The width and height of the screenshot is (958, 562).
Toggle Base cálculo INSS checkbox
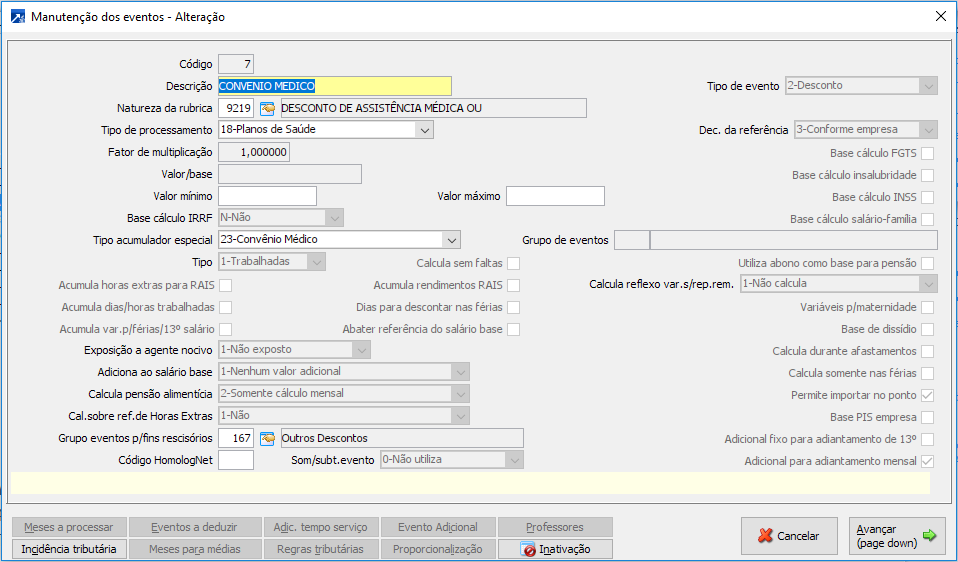(x=927, y=197)
